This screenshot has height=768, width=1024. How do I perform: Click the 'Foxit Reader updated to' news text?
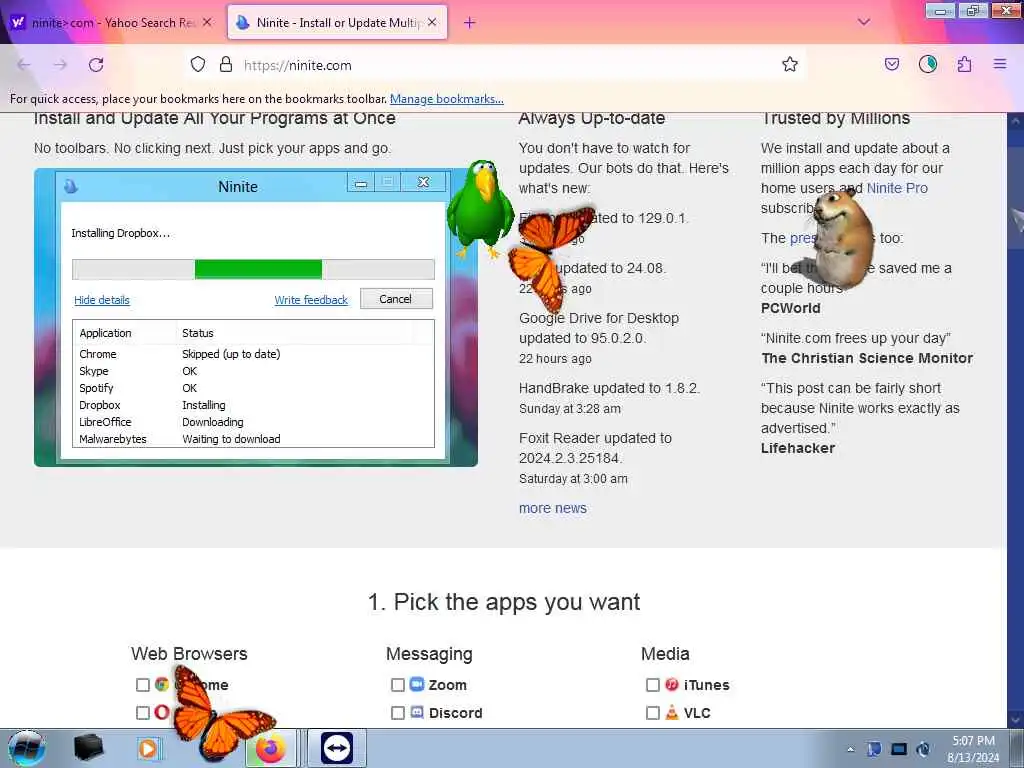[595, 438]
